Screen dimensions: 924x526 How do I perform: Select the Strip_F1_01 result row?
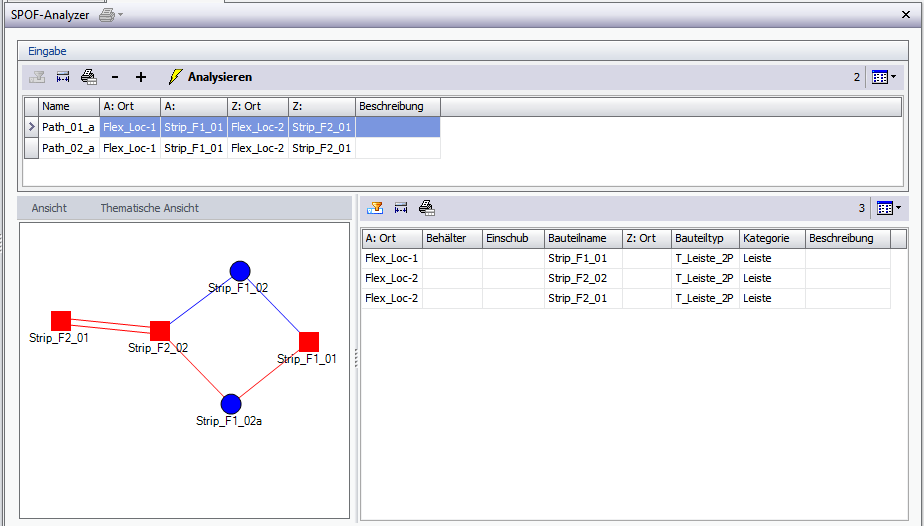pyautogui.click(x=626, y=259)
